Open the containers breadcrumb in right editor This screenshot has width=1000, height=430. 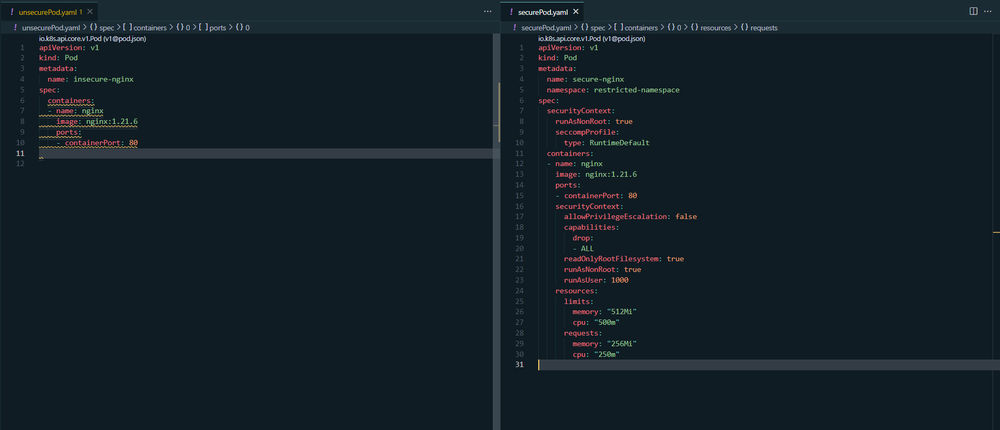coord(636,28)
